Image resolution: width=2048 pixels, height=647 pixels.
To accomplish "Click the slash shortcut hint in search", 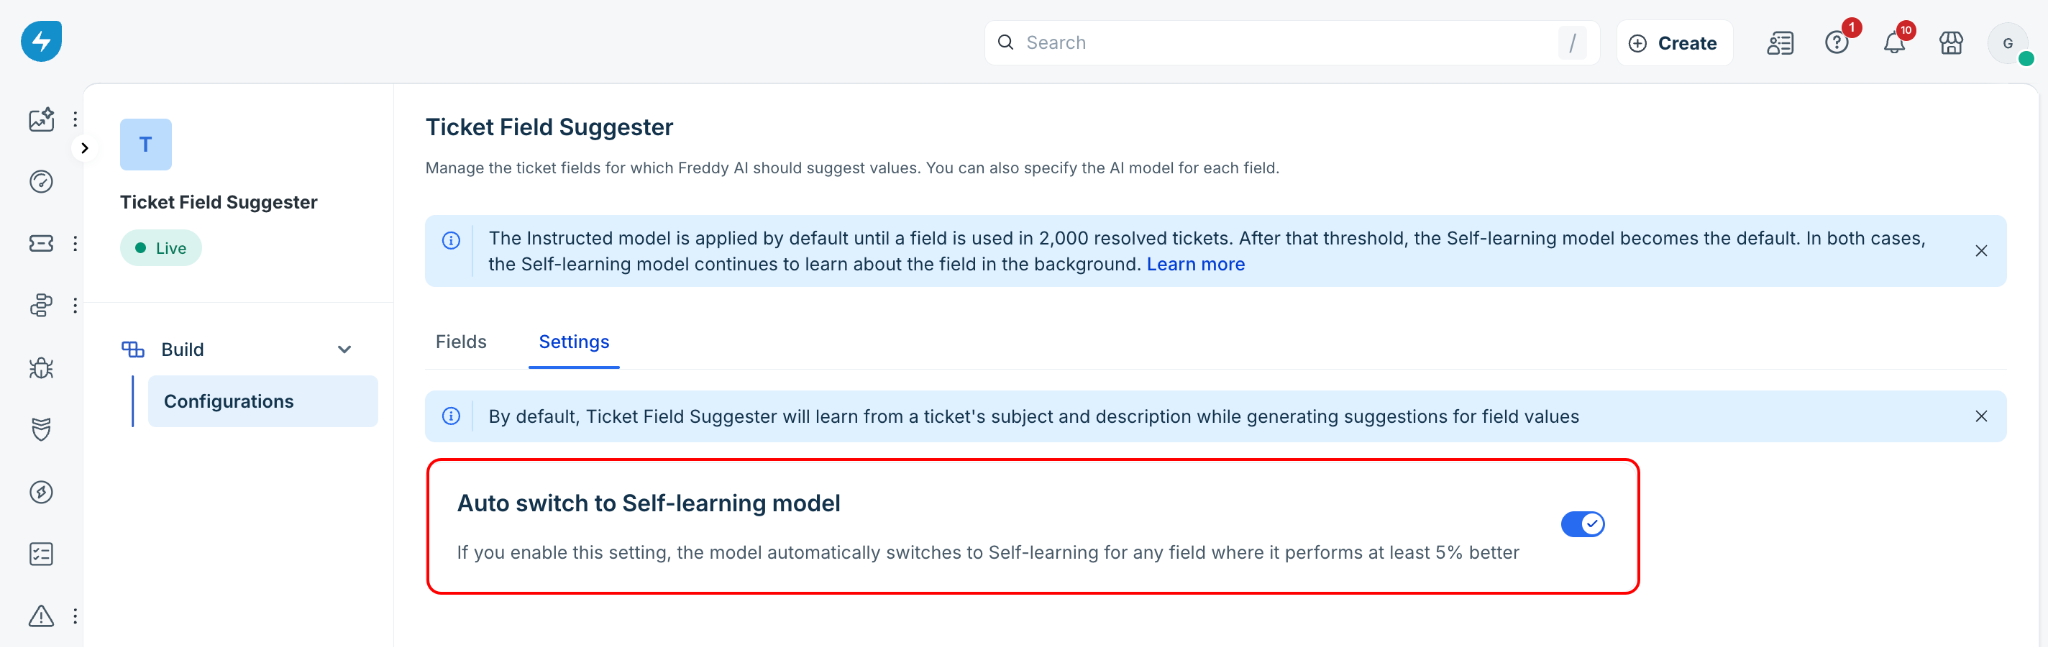I will pos(1572,43).
